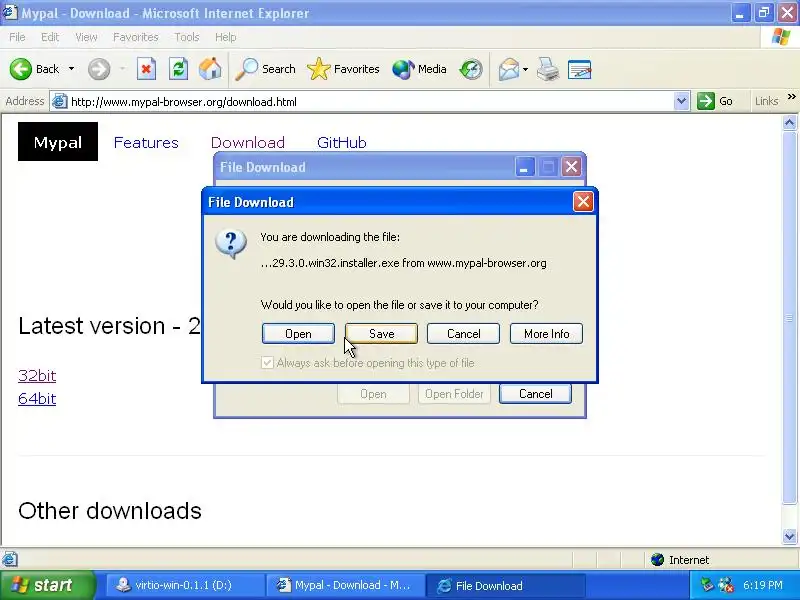Open the Help menu
Image resolution: width=800 pixels, height=600 pixels.
coord(226,37)
